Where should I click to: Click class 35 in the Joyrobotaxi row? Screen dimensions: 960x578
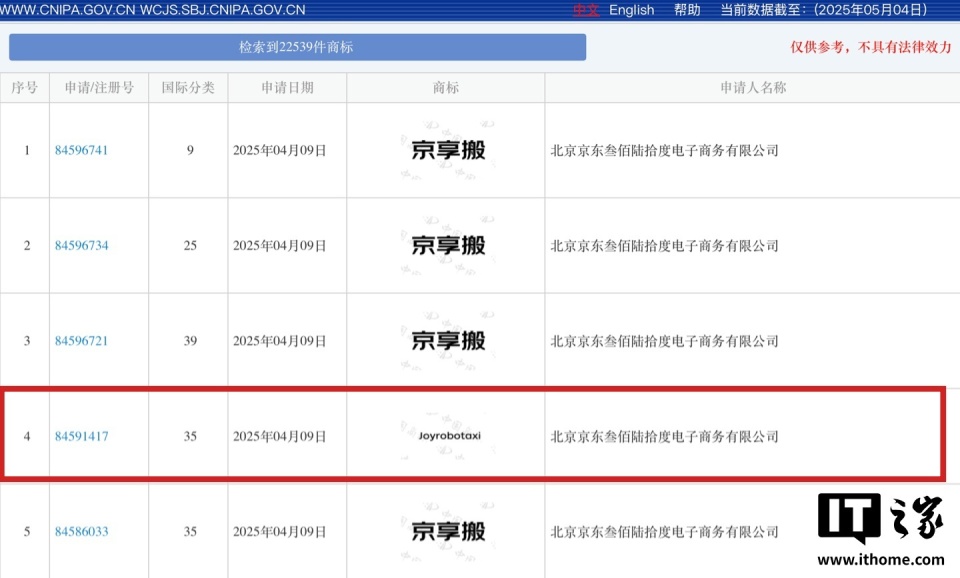pyautogui.click(x=190, y=437)
